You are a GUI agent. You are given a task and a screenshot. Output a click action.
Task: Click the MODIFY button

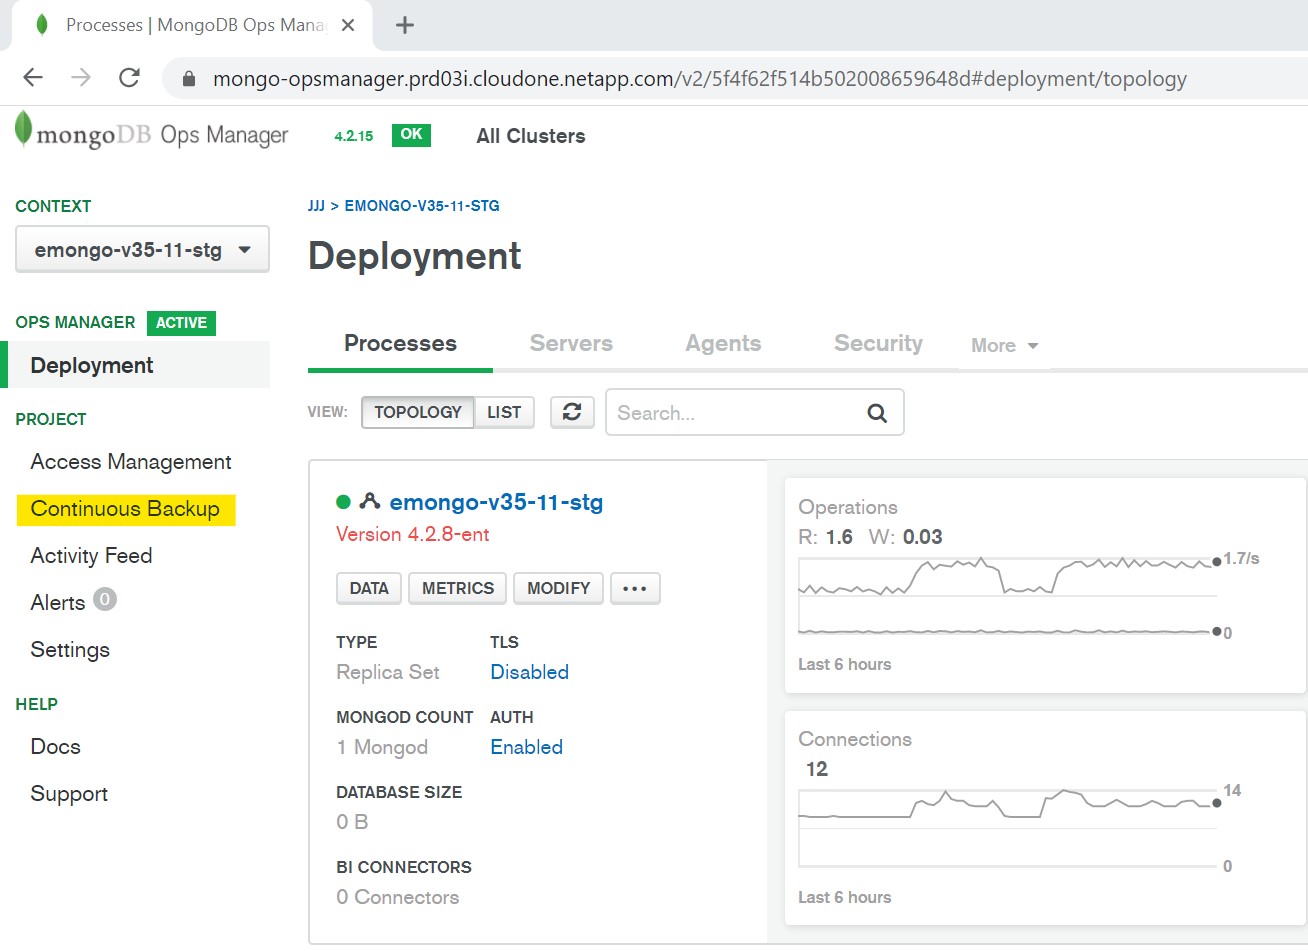pos(558,588)
